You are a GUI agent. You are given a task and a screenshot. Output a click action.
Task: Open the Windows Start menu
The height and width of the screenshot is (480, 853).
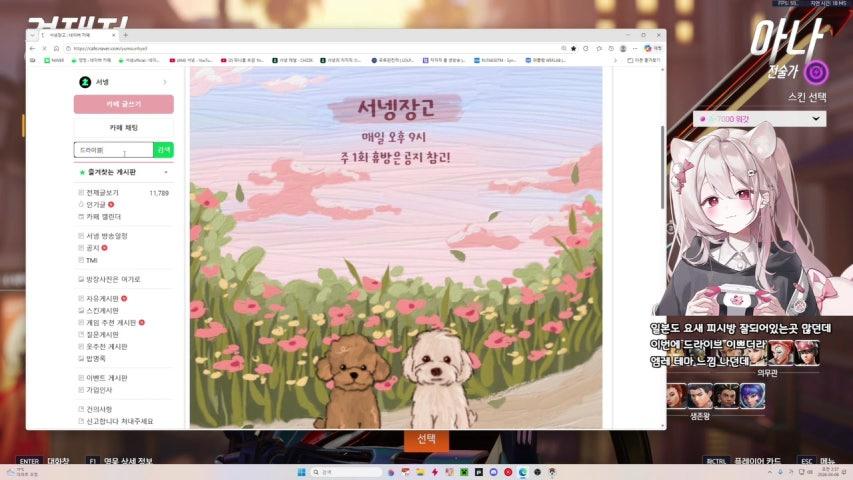[x=299, y=471]
